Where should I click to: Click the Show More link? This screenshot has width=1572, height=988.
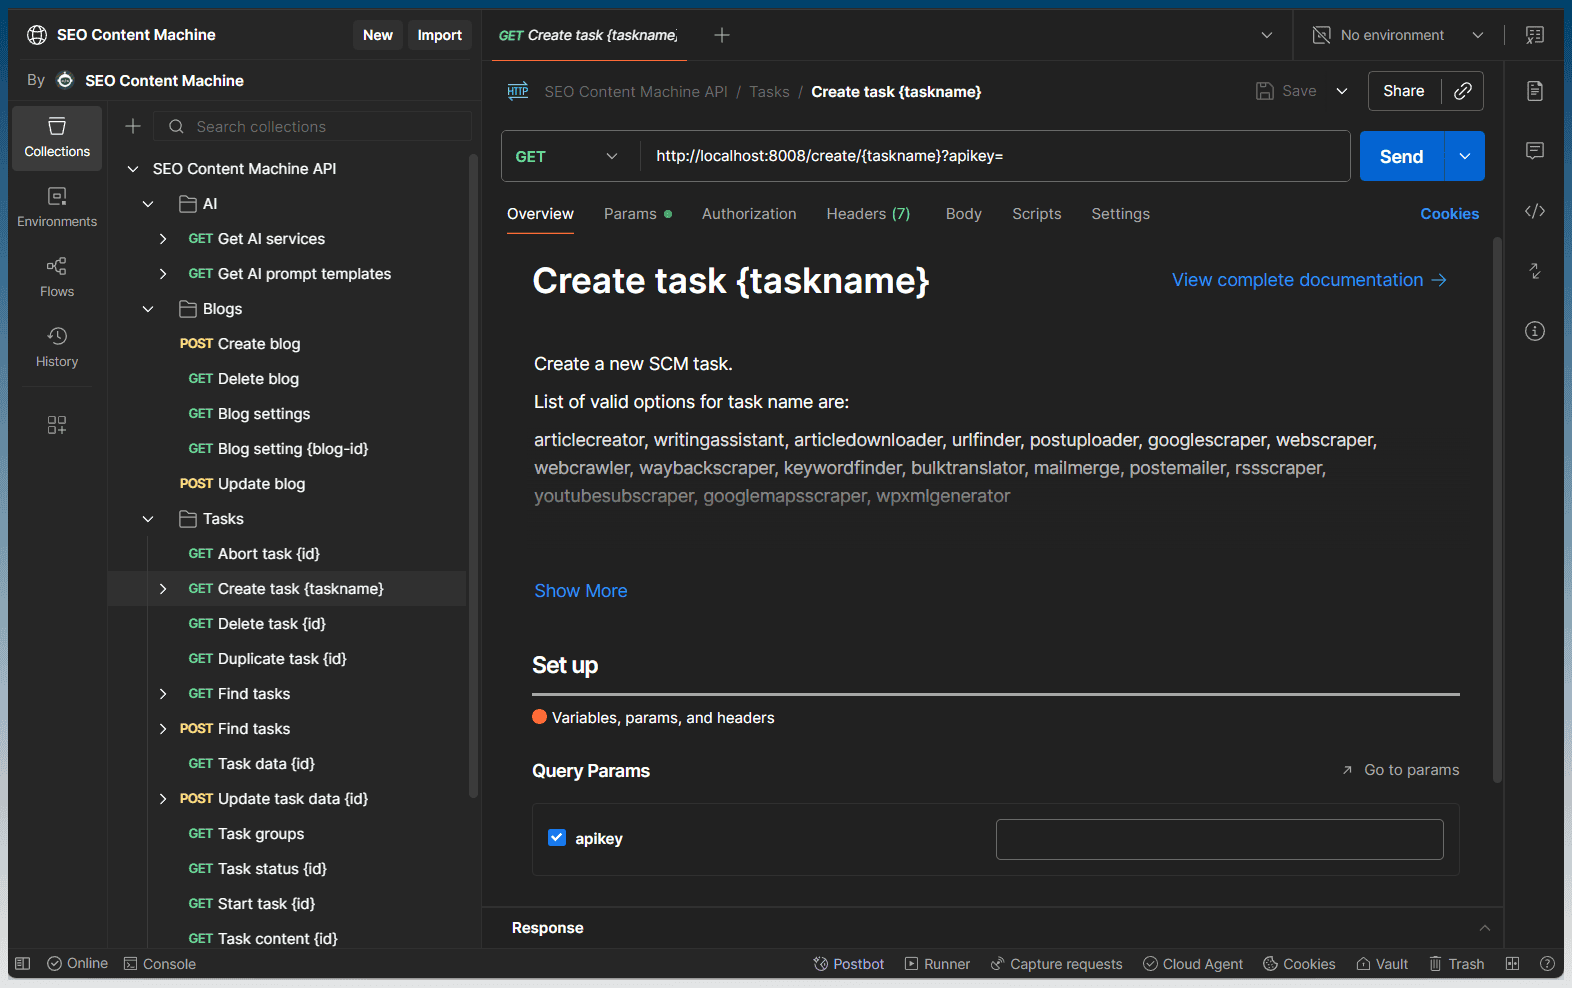(581, 591)
